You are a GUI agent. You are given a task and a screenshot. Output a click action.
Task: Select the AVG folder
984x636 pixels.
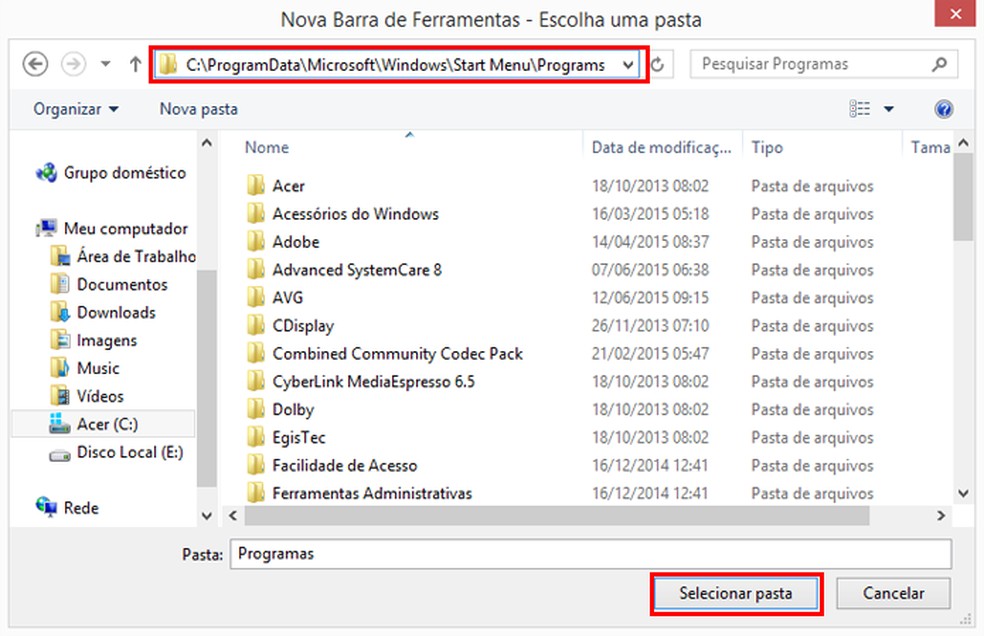(288, 298)
